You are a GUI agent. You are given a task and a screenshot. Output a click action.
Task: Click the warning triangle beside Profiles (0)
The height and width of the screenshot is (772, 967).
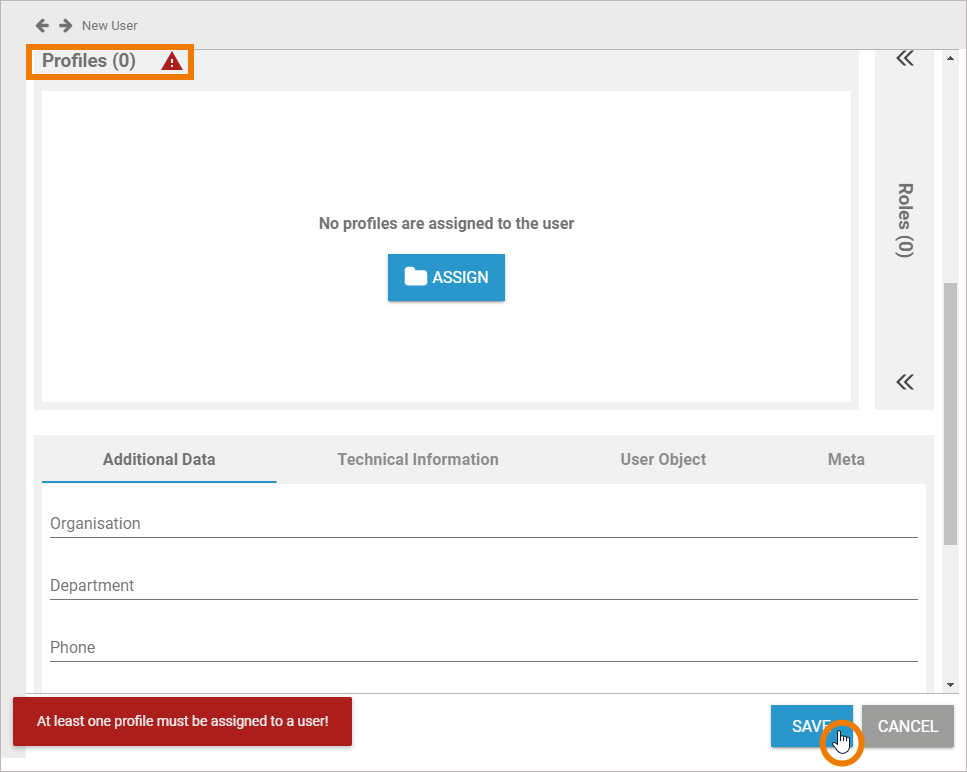170,61
